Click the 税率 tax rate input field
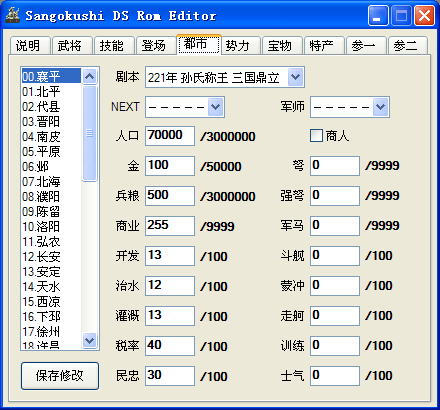This screenshot has height=410, width=440. 170,346
